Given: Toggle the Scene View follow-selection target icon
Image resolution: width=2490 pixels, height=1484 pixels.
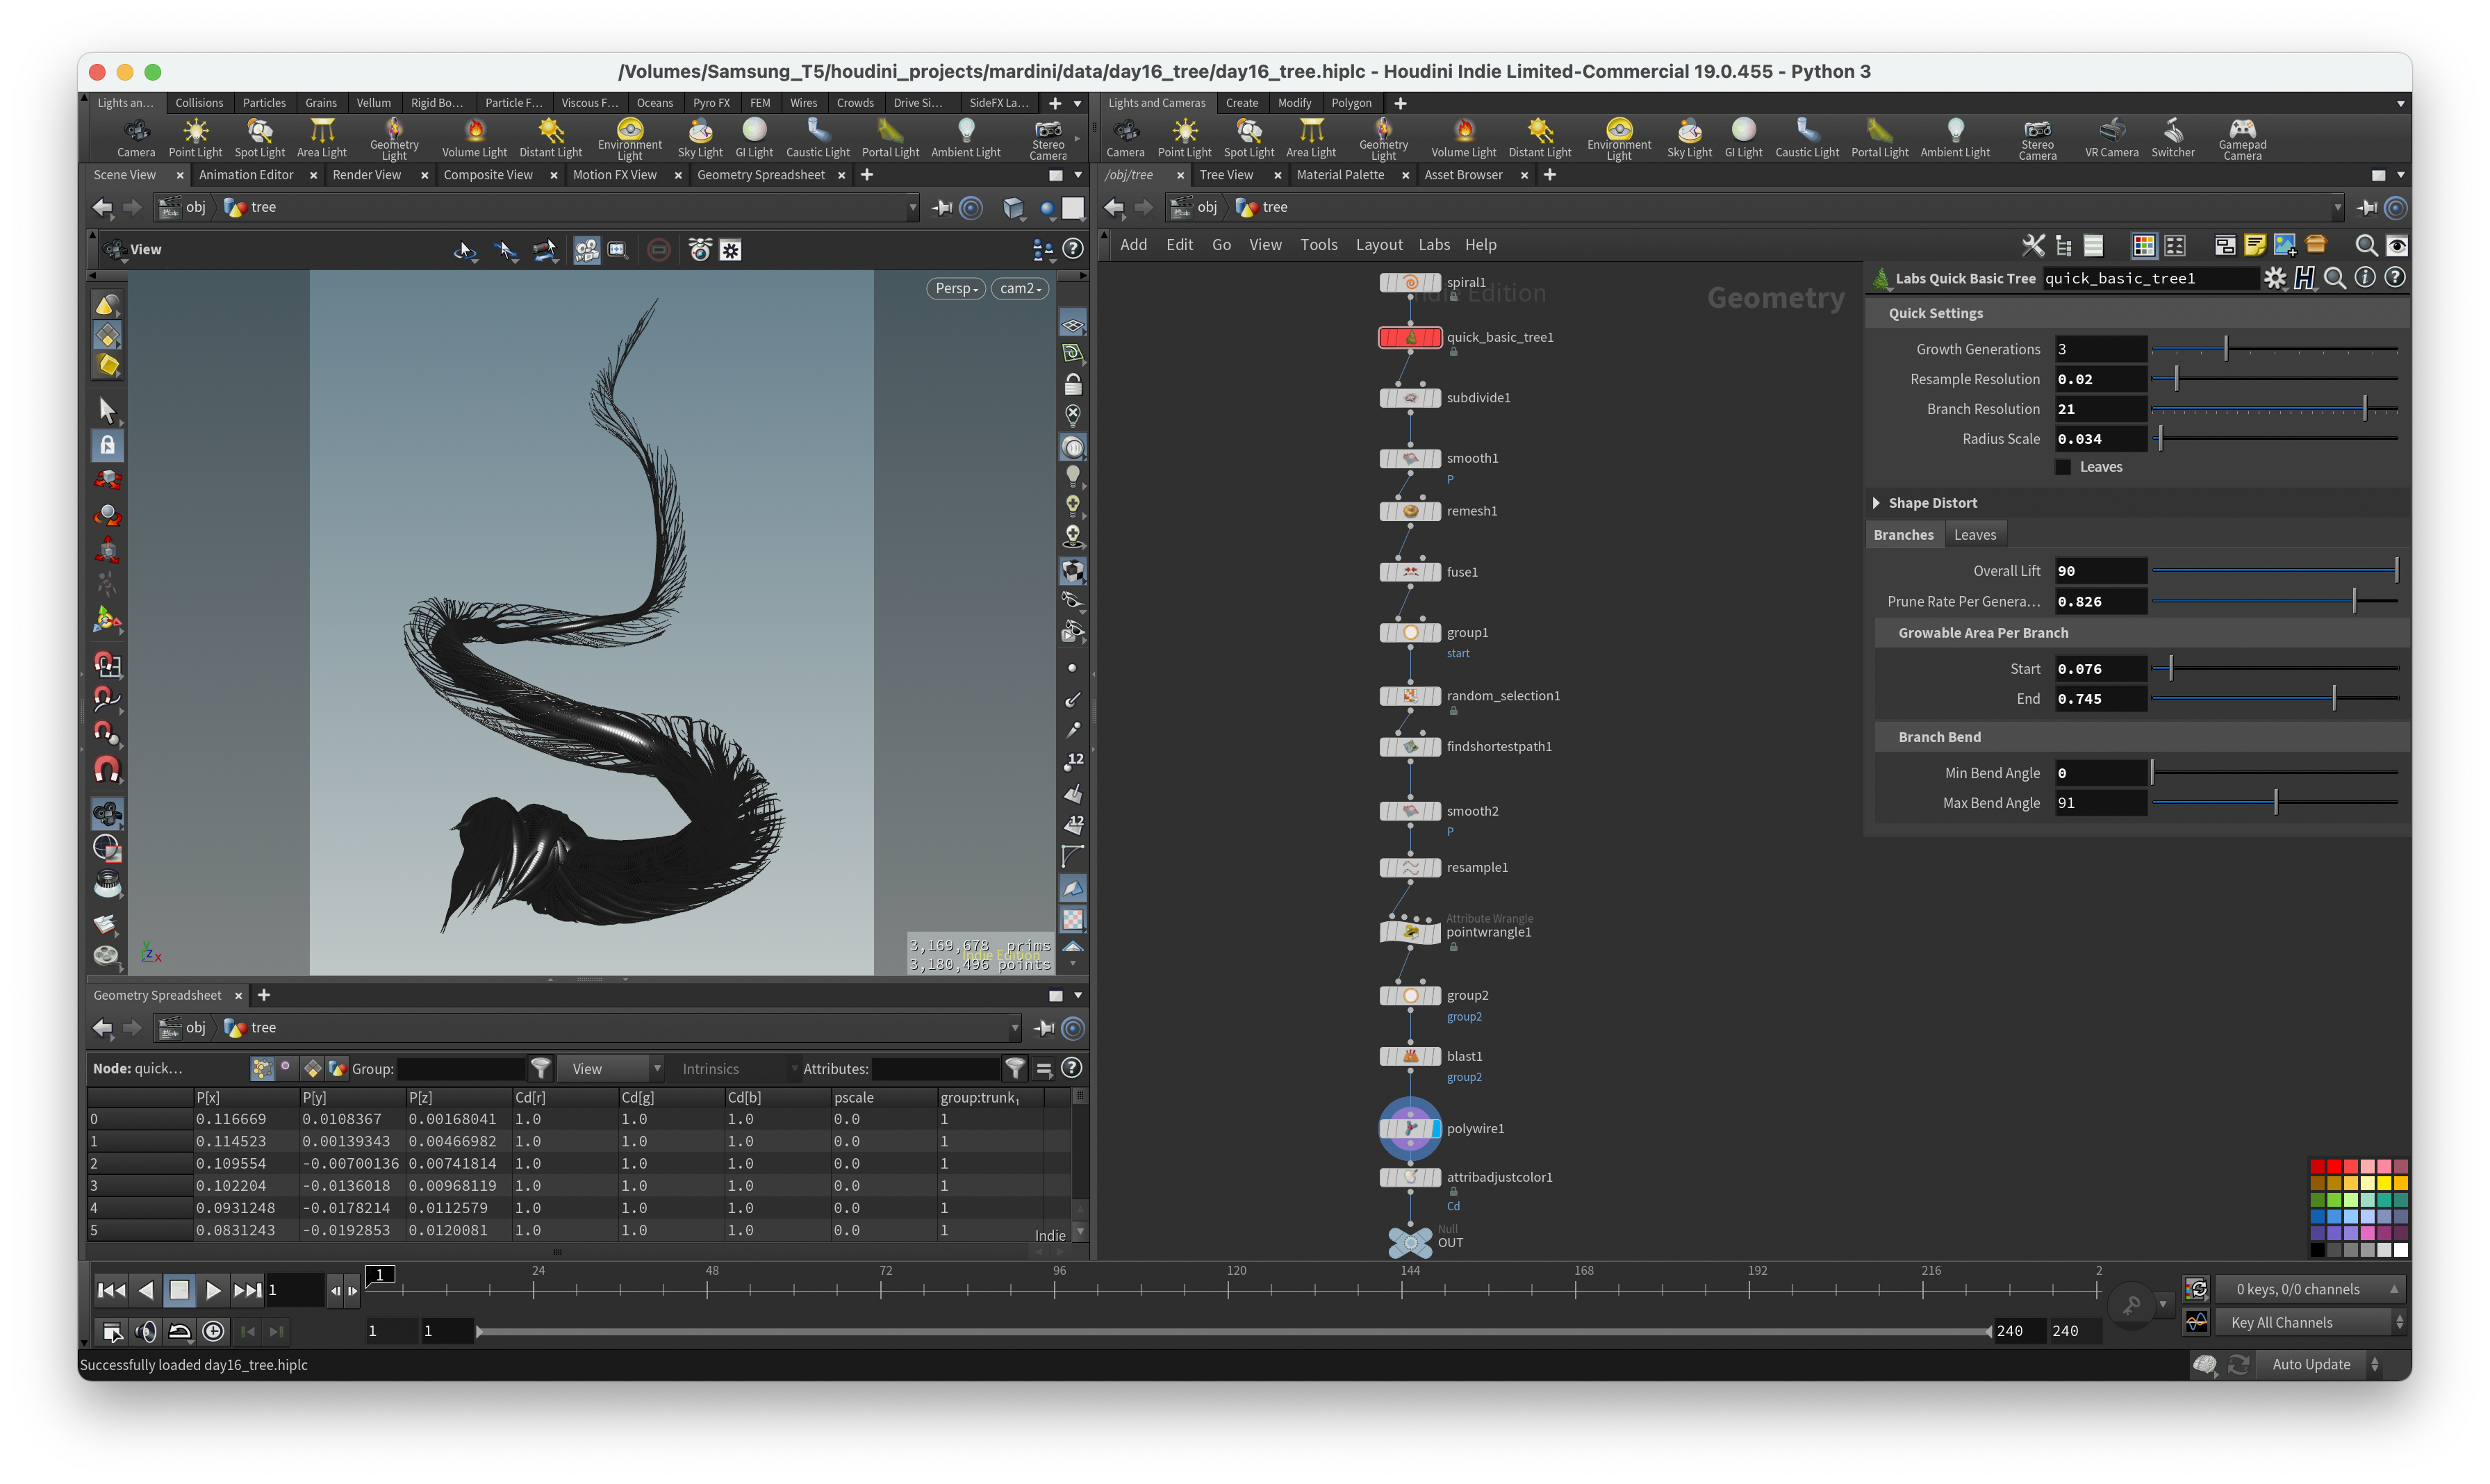Looking at the screenshot, I should click(x=970, y=208).
